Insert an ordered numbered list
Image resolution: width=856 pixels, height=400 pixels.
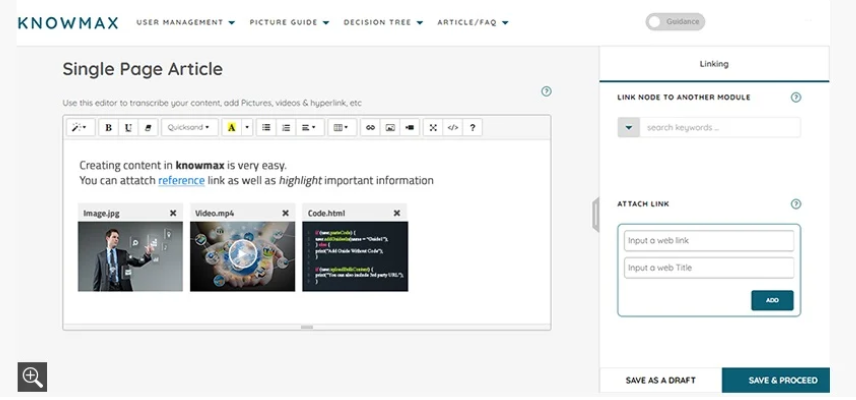pos(286,128)
